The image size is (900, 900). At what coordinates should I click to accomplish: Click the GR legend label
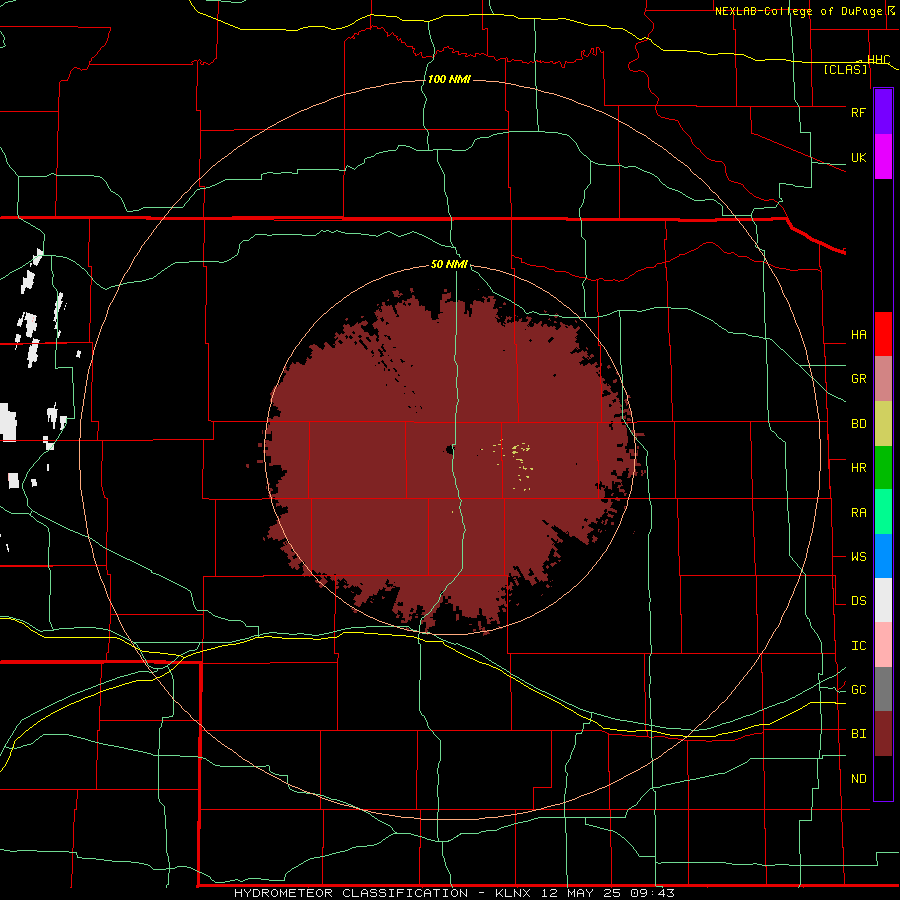click(x=858, y=379)
